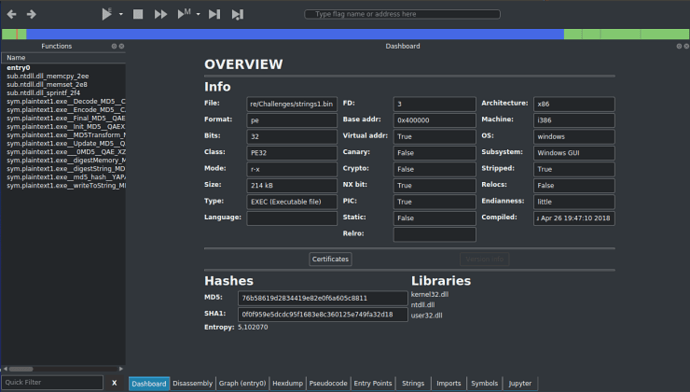Click kernel32.dll in Libraries
The width and height of the screenshot is (690, 392).
[x=430, y=294]
